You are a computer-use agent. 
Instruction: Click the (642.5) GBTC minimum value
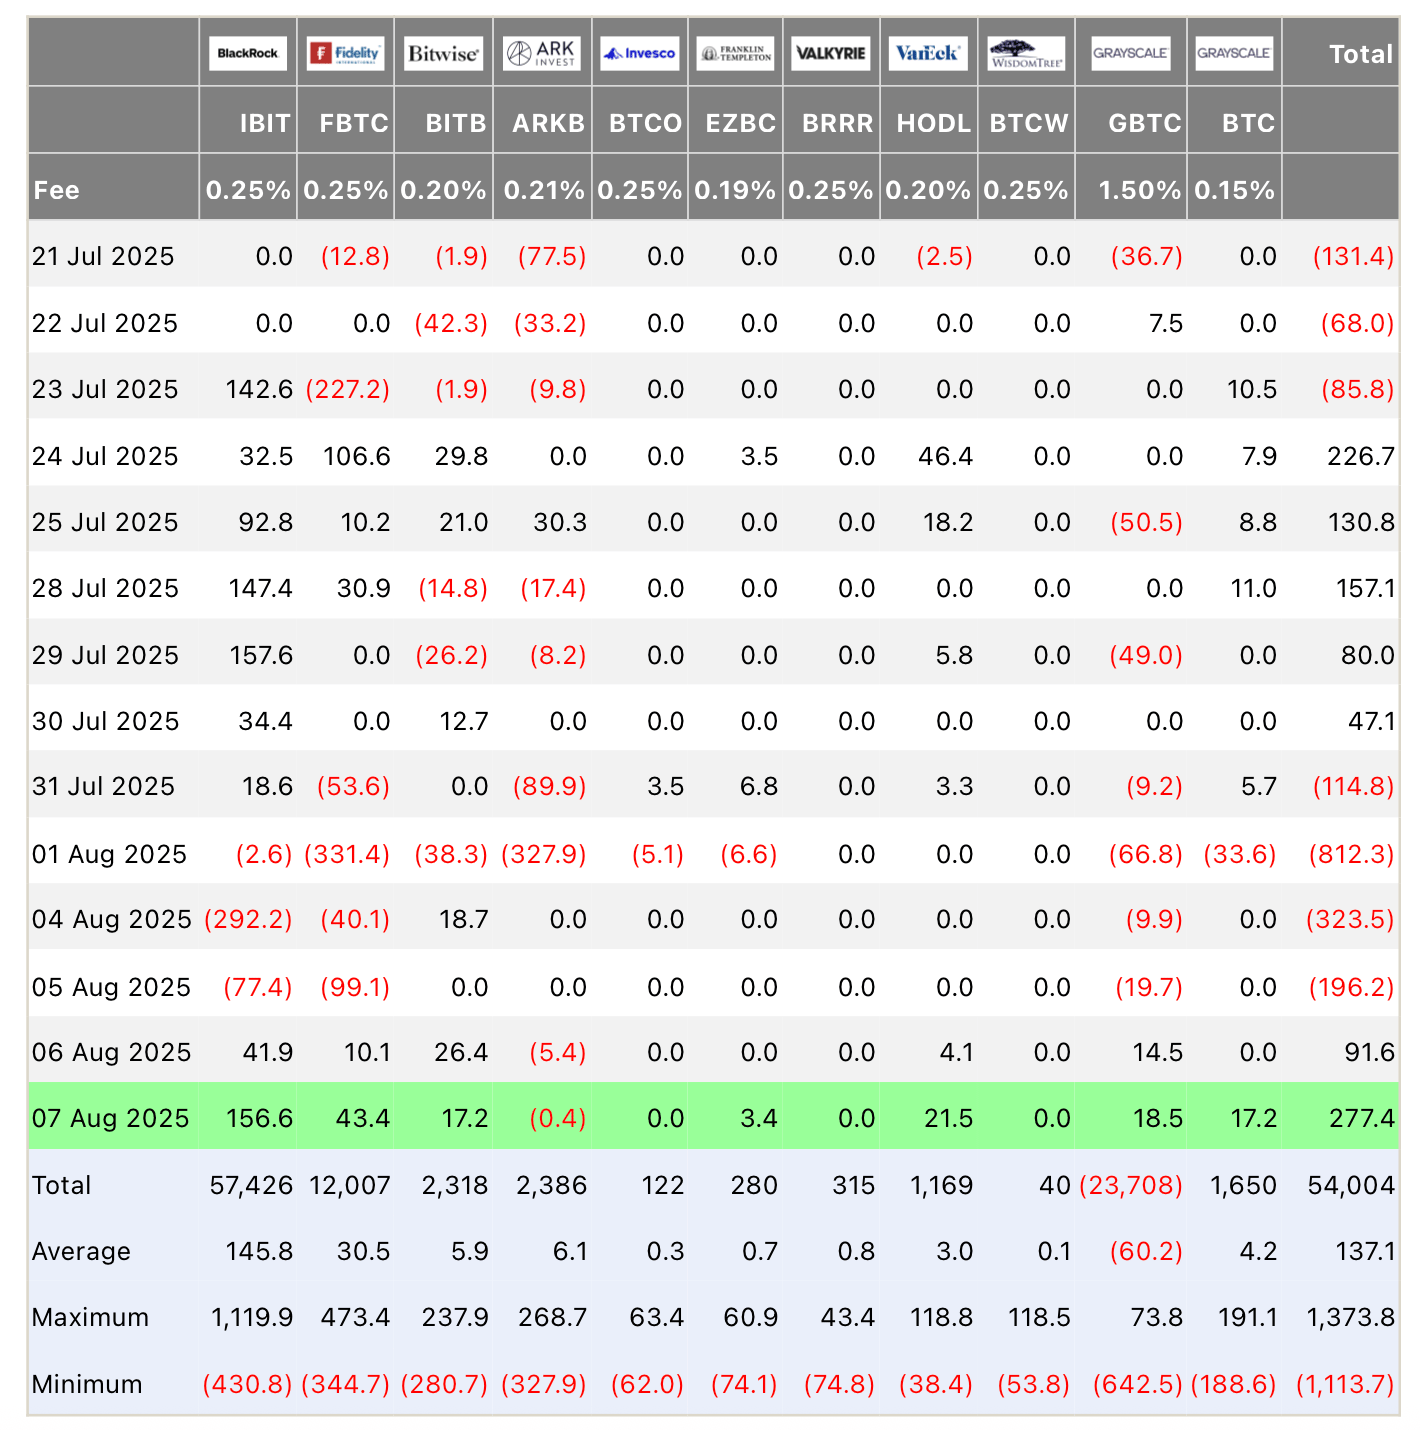tap(1138, 1384)
